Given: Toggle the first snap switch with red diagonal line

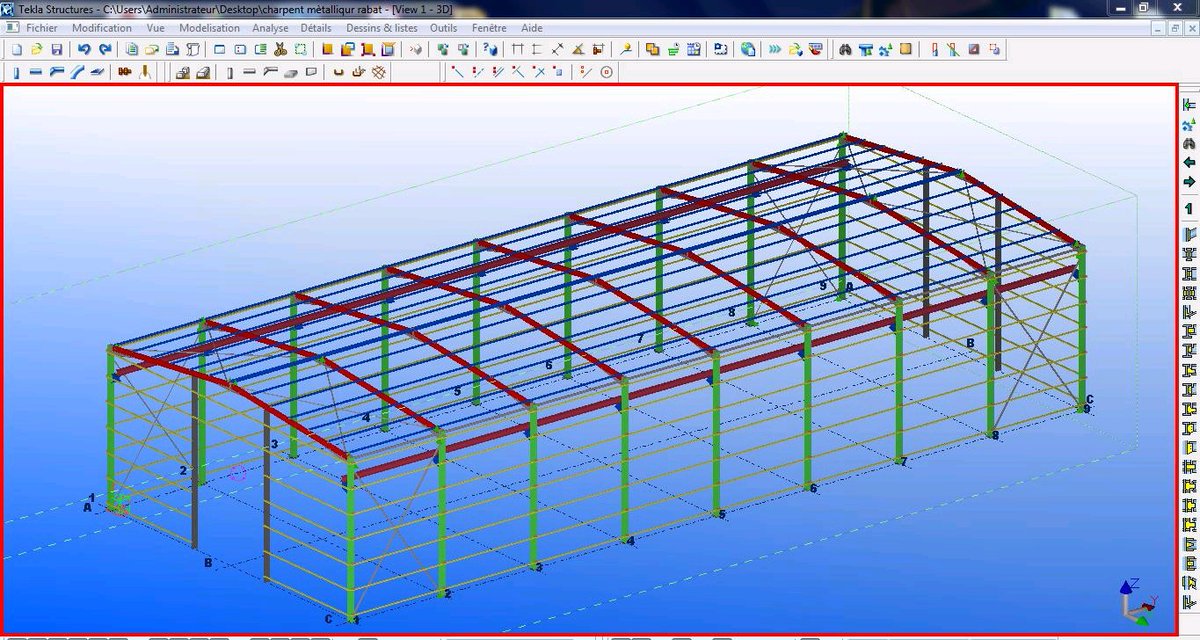Looking at the screenshot, I should tap(457, 72).
